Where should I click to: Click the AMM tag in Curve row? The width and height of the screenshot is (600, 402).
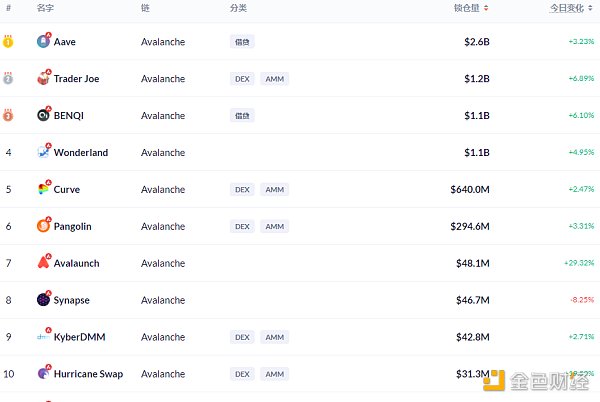275,189
